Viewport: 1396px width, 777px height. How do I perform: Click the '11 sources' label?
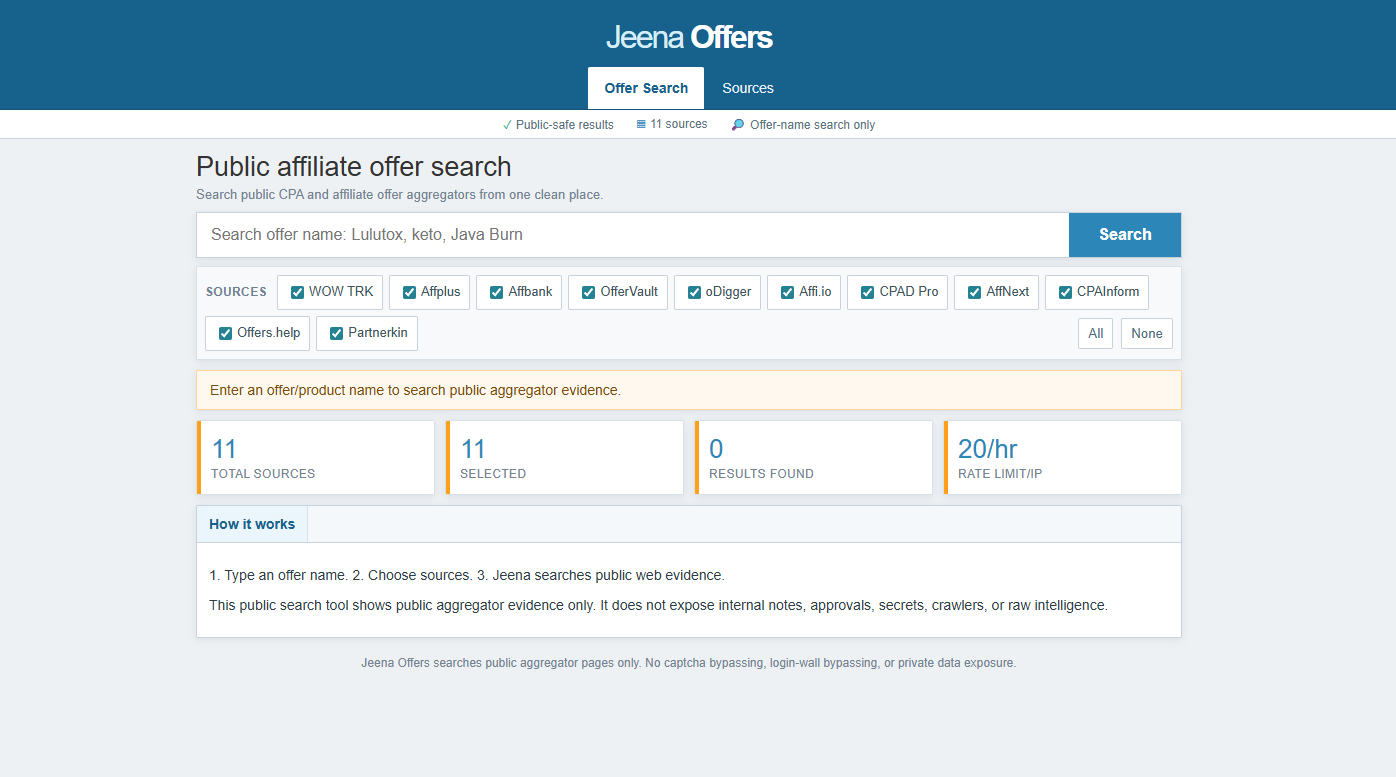[x=679, y=124]
